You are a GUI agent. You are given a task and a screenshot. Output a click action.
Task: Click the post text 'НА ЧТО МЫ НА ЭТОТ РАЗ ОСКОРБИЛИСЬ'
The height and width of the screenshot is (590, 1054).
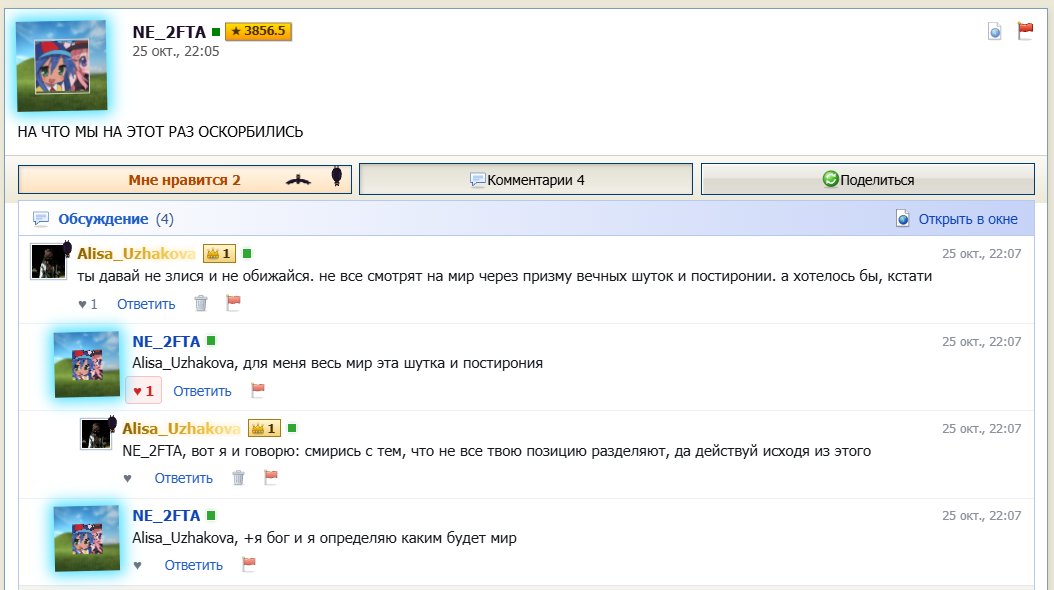160,132
